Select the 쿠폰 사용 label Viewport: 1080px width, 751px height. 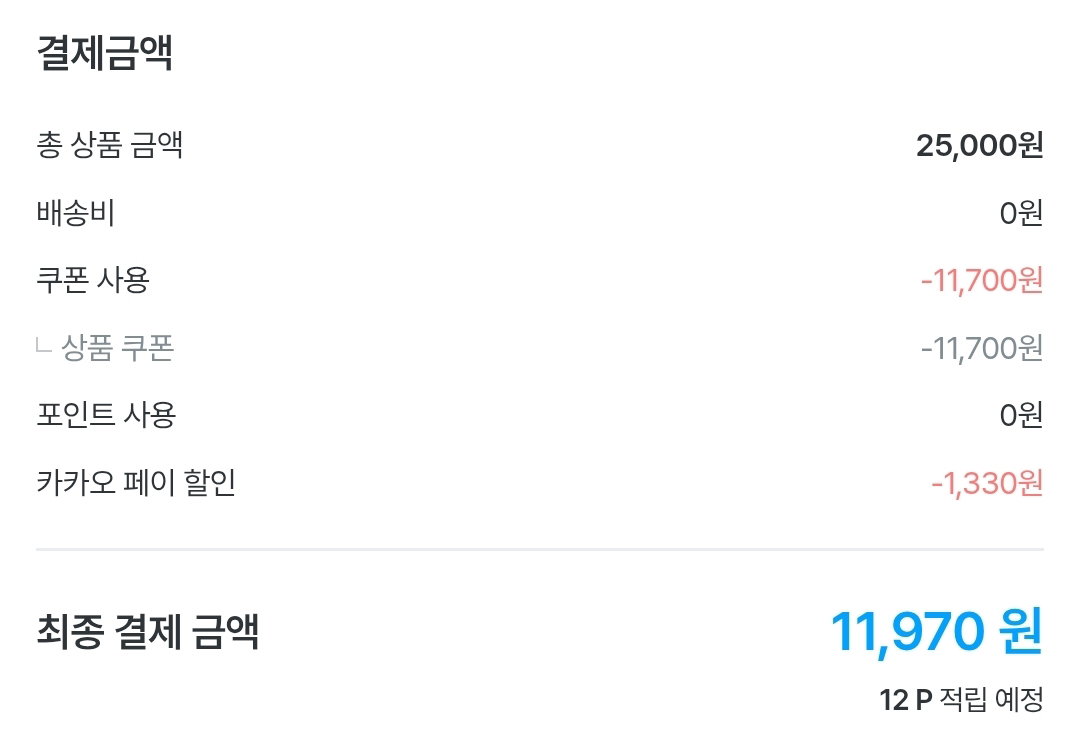pos(93,280)
